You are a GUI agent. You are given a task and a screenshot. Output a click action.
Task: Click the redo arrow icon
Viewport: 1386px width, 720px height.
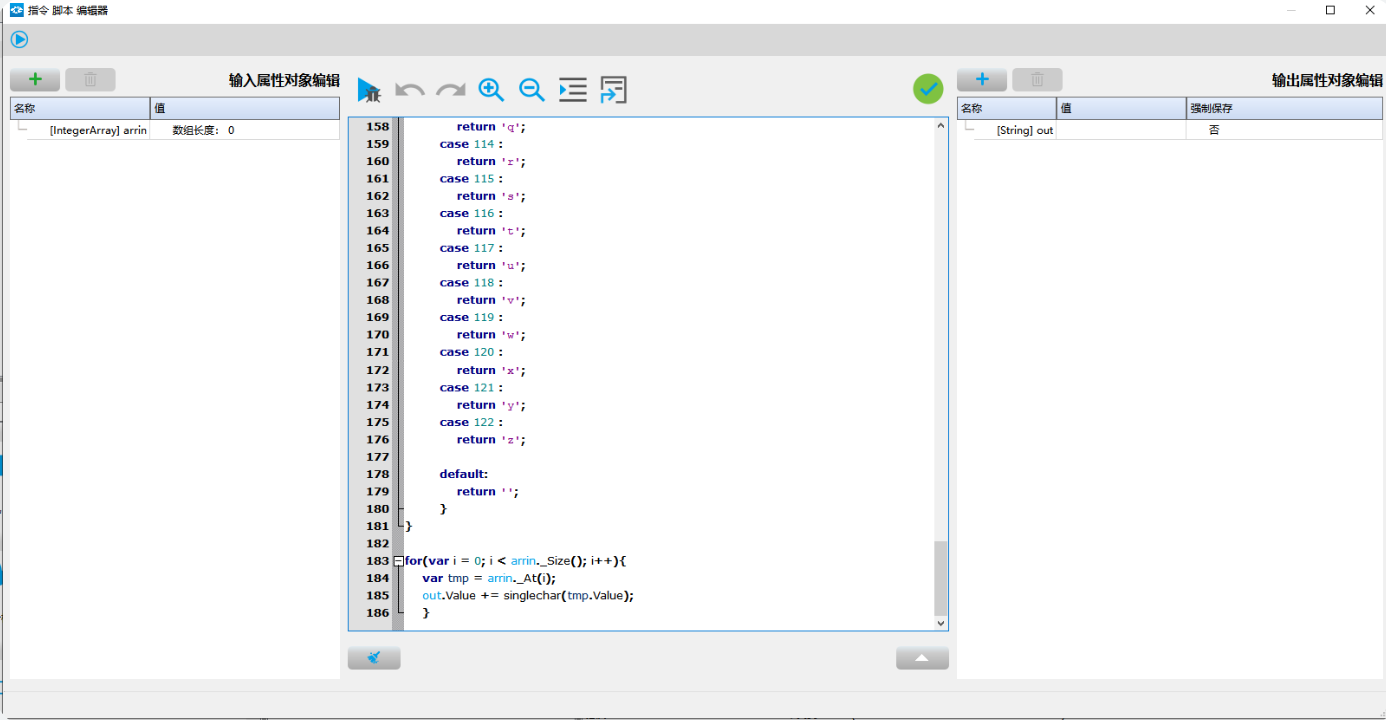click(451, 90)
